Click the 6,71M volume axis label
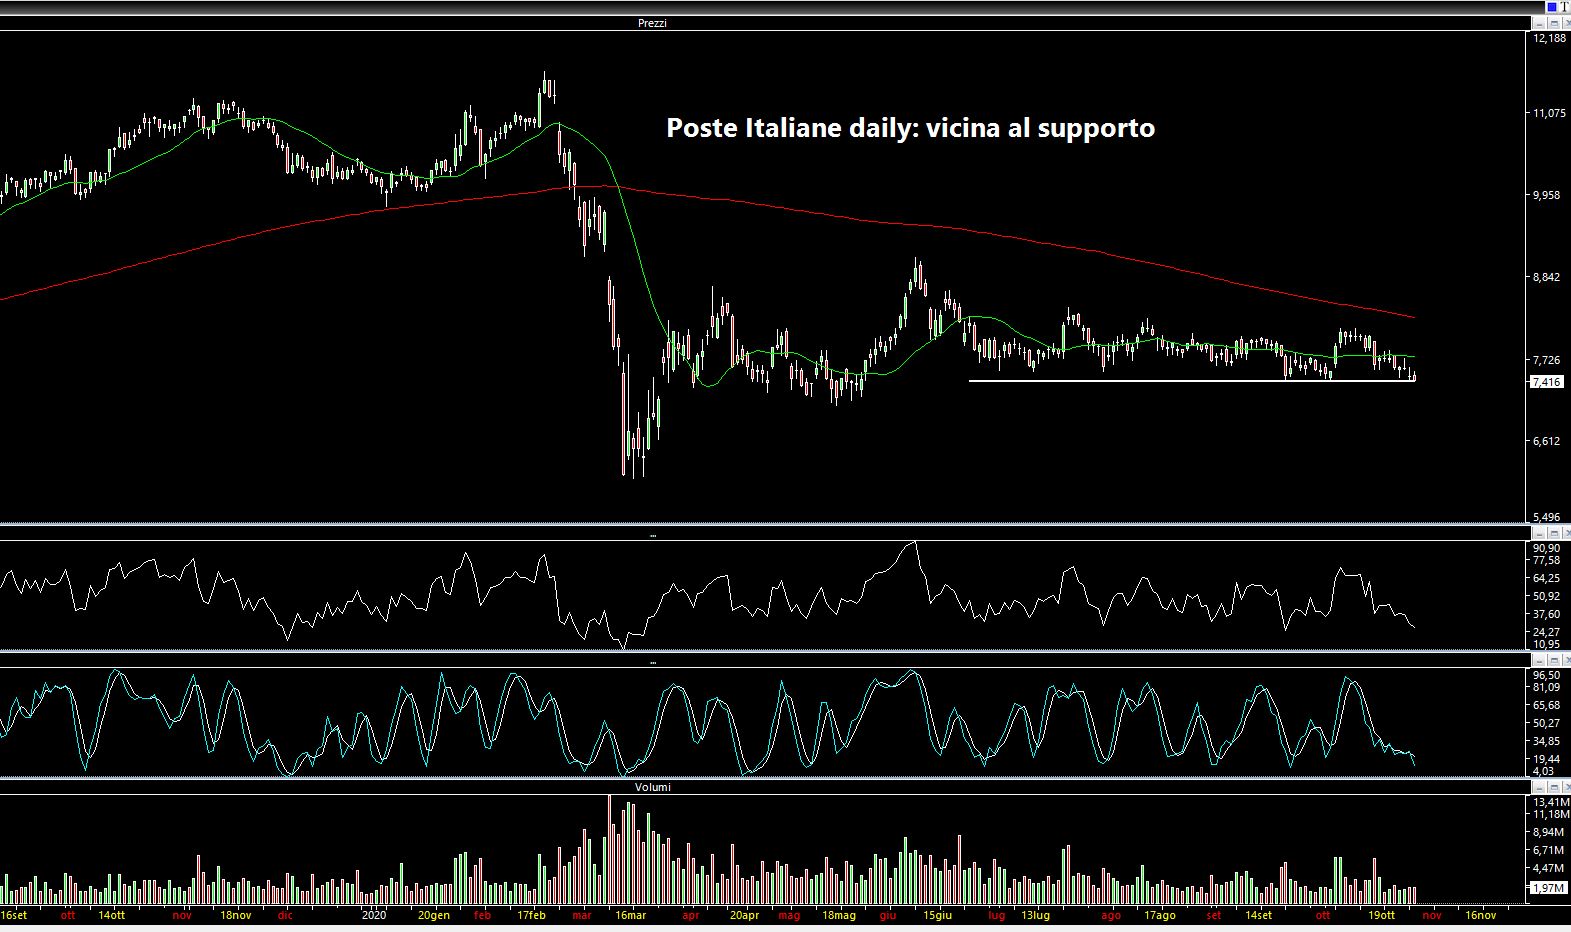Screen dimensions: 1571x932 (x=1548, y=850)
